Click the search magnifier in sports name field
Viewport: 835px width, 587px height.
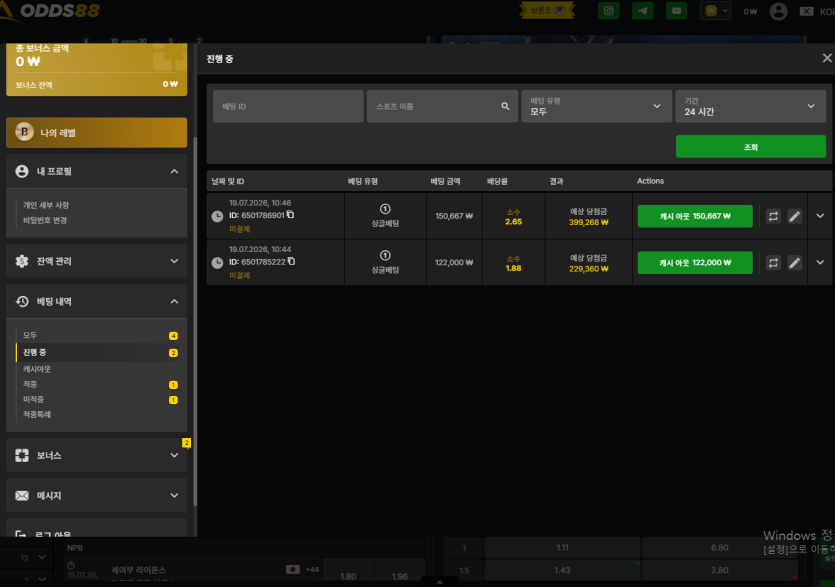(x=505, y=106)
